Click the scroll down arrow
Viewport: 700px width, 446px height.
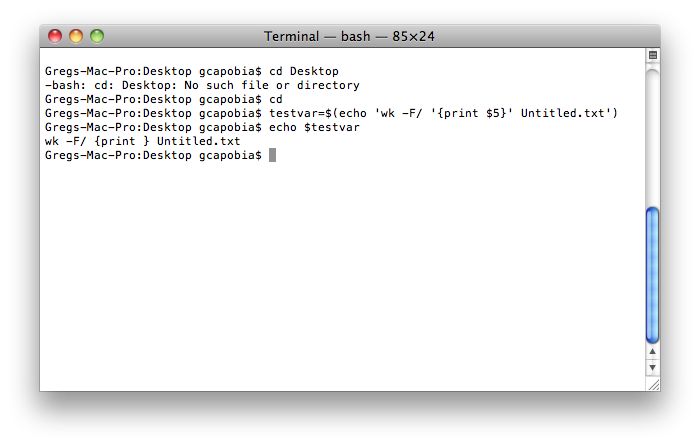tap(653, 367)
